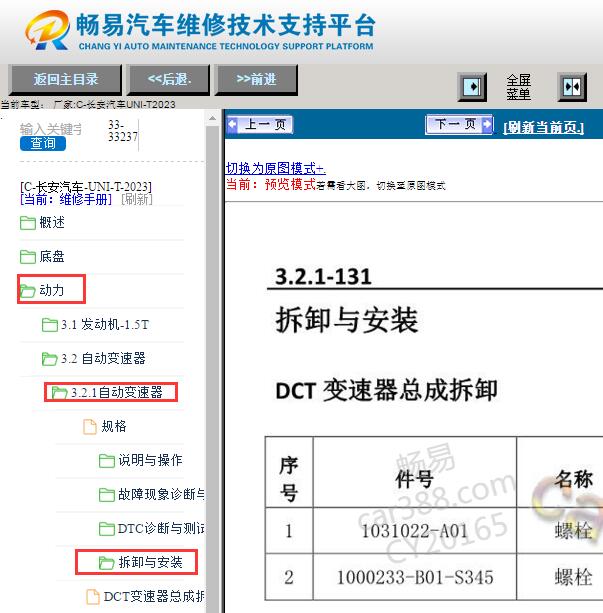Go back with <<后退 button

click(x=169, y=79)
